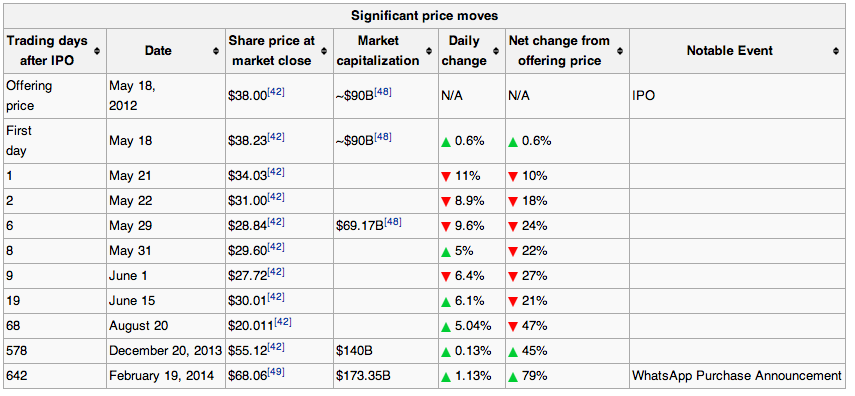Sort table by Date column arrows
The image size is (855, 396).
215,51
